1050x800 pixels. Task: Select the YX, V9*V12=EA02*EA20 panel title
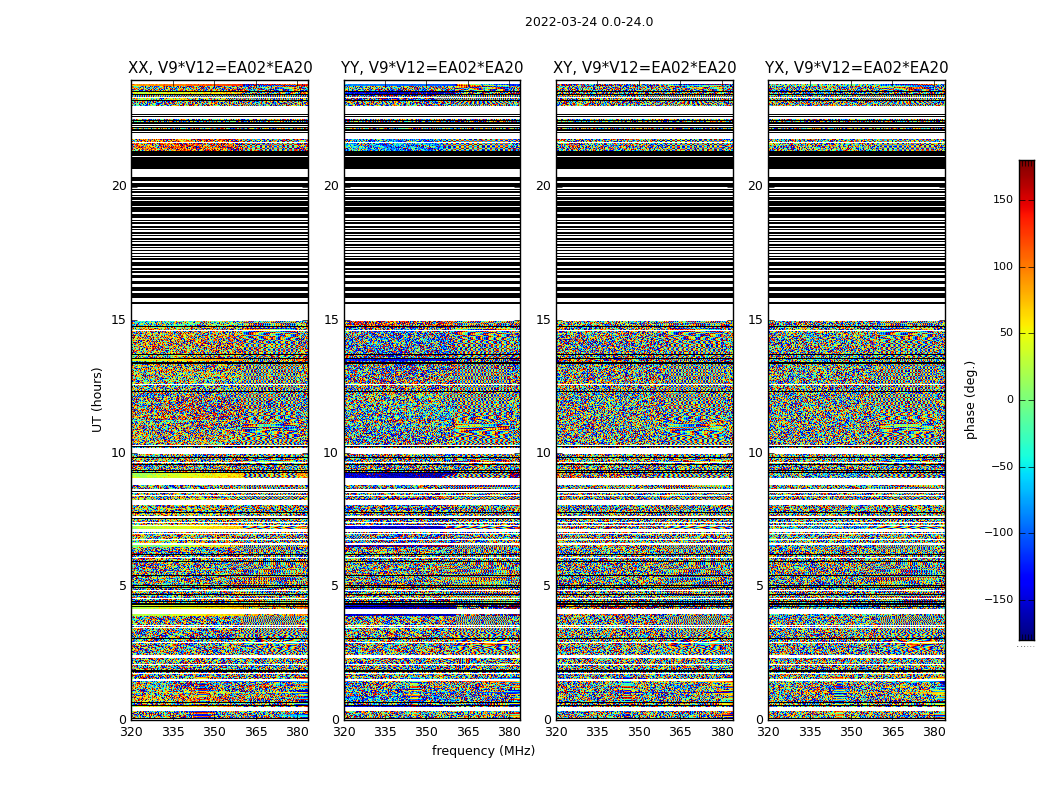tap(856, 68)
